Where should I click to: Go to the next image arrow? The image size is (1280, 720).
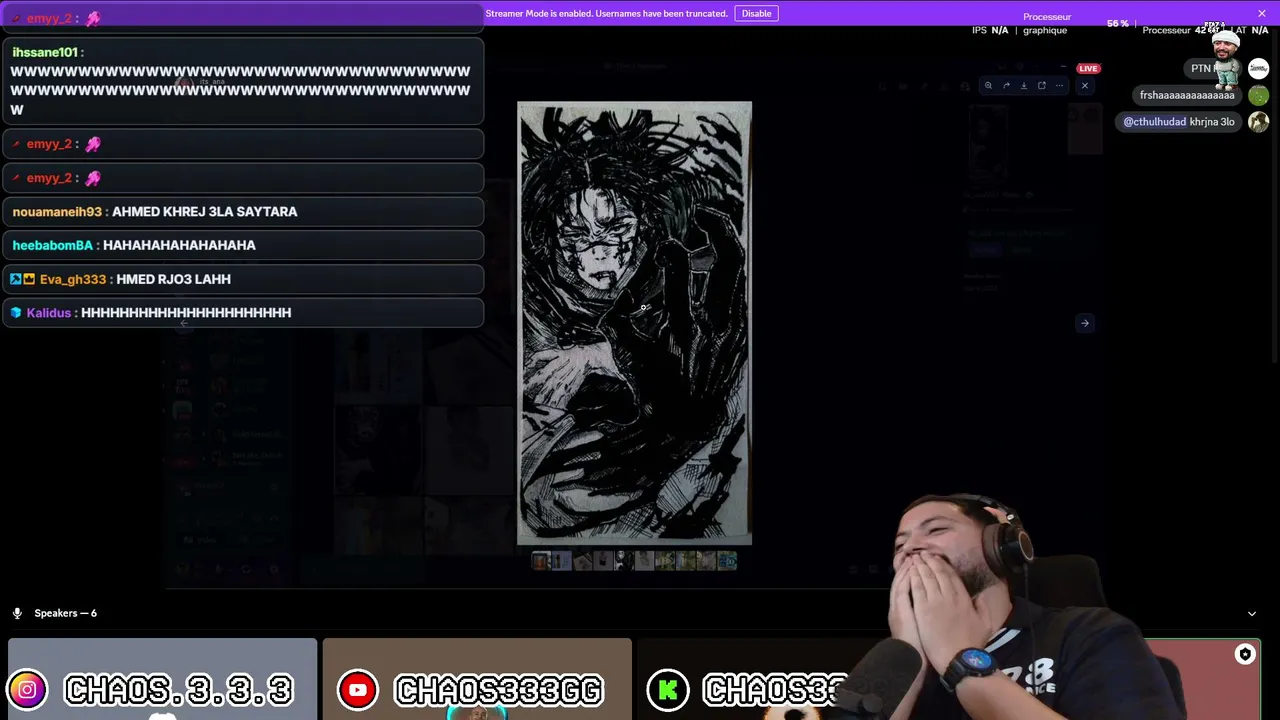point(1084,323)
